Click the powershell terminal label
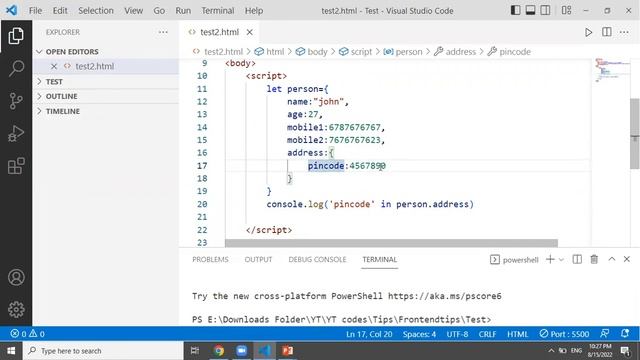This screenshot has width=640, height=360. click(x=514, y=260)
